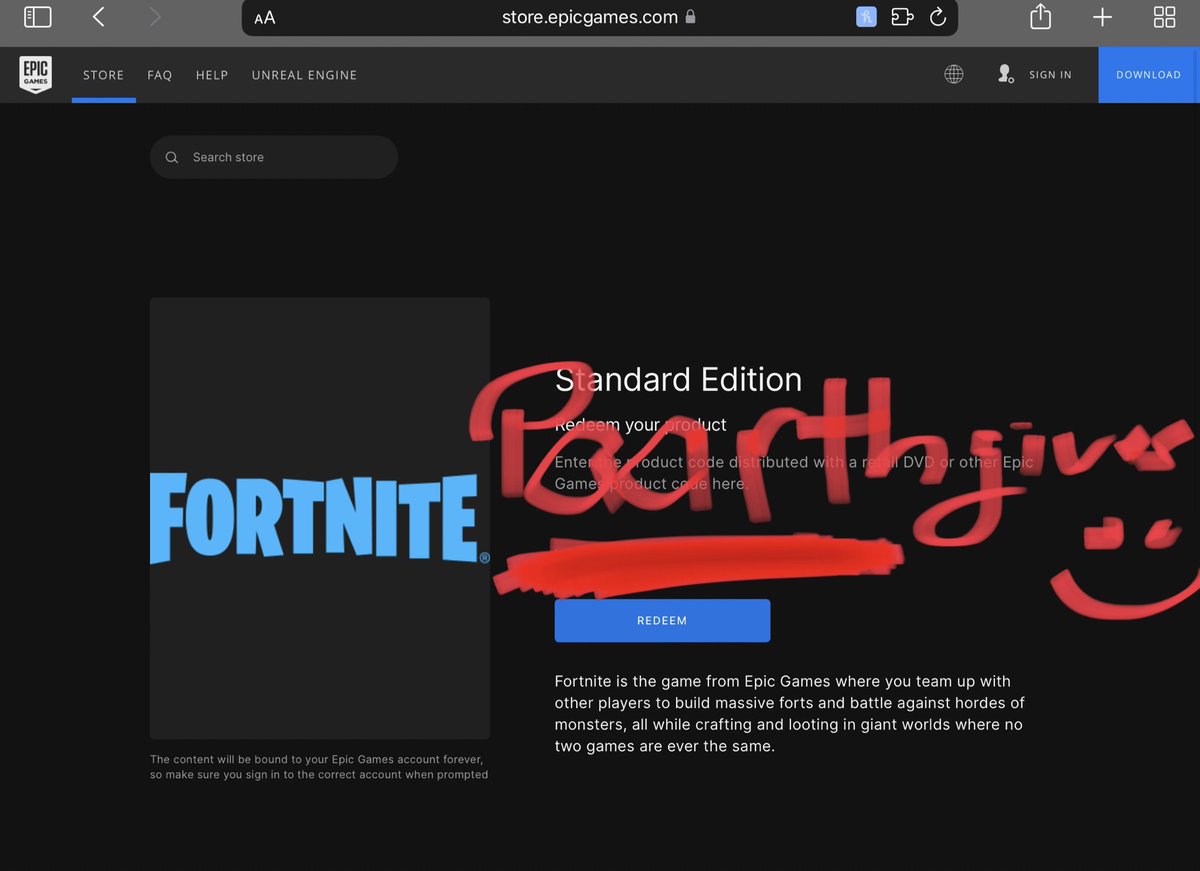Viewport: 1200px width, 871px height.
Task: Reload the page with the refresh icon
Action: tap(938, 17)
